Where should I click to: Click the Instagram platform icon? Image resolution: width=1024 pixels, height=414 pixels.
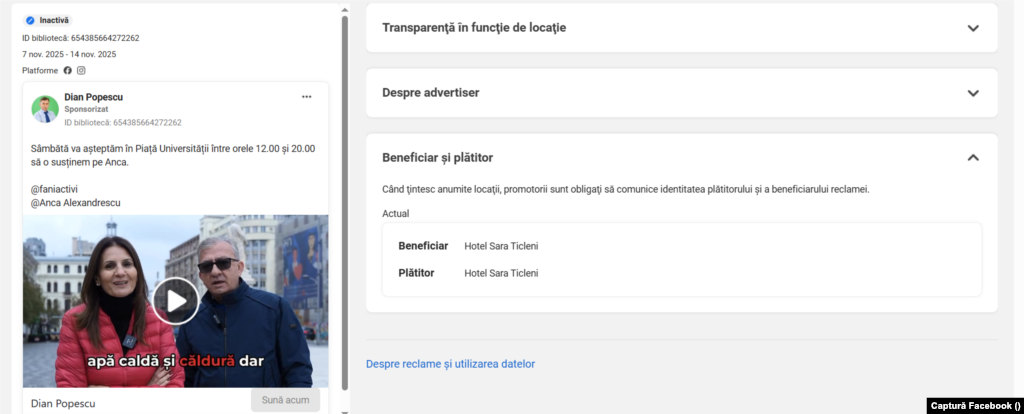point(81,70)
